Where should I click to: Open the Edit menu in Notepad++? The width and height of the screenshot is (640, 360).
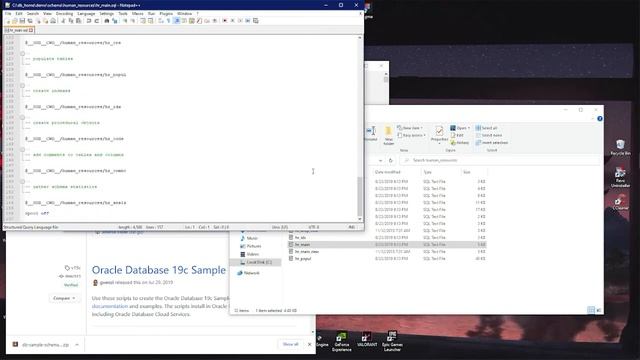coord(19,13)
